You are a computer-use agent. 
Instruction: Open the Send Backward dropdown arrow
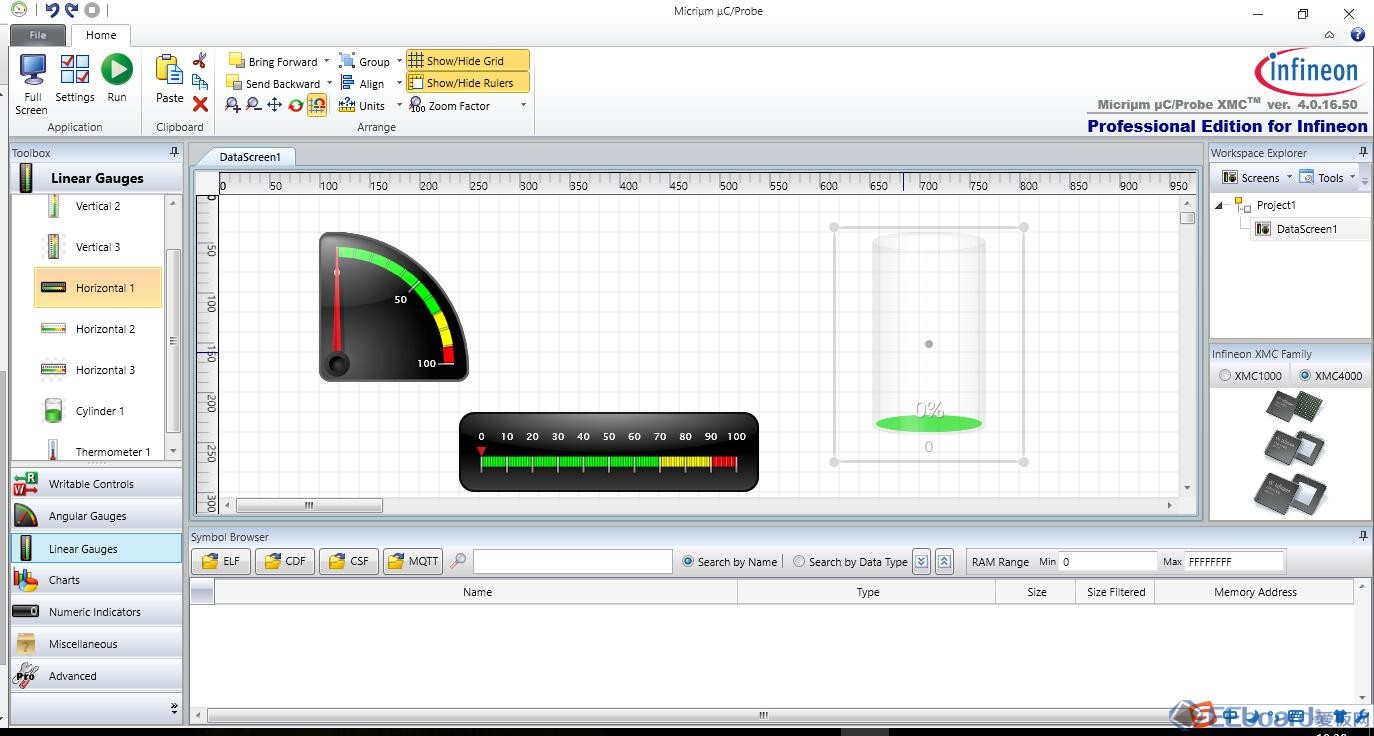click(329, 83)
